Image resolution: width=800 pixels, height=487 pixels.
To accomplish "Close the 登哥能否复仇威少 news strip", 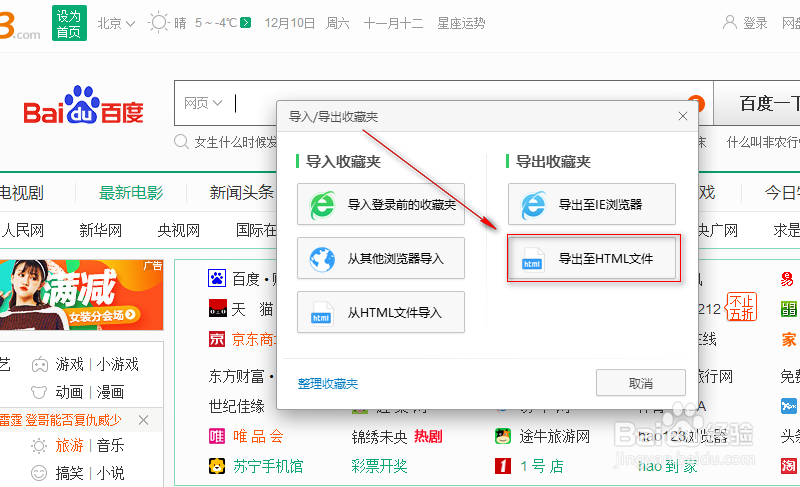I will (143, 420).
